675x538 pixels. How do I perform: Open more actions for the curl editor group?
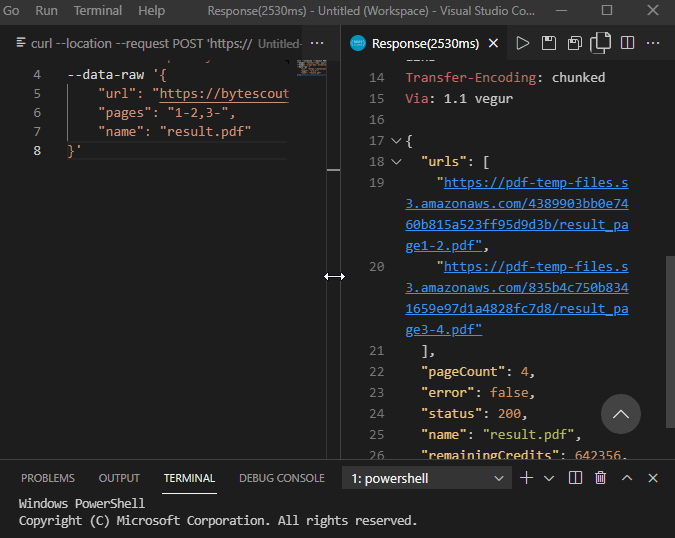(317, 43)
